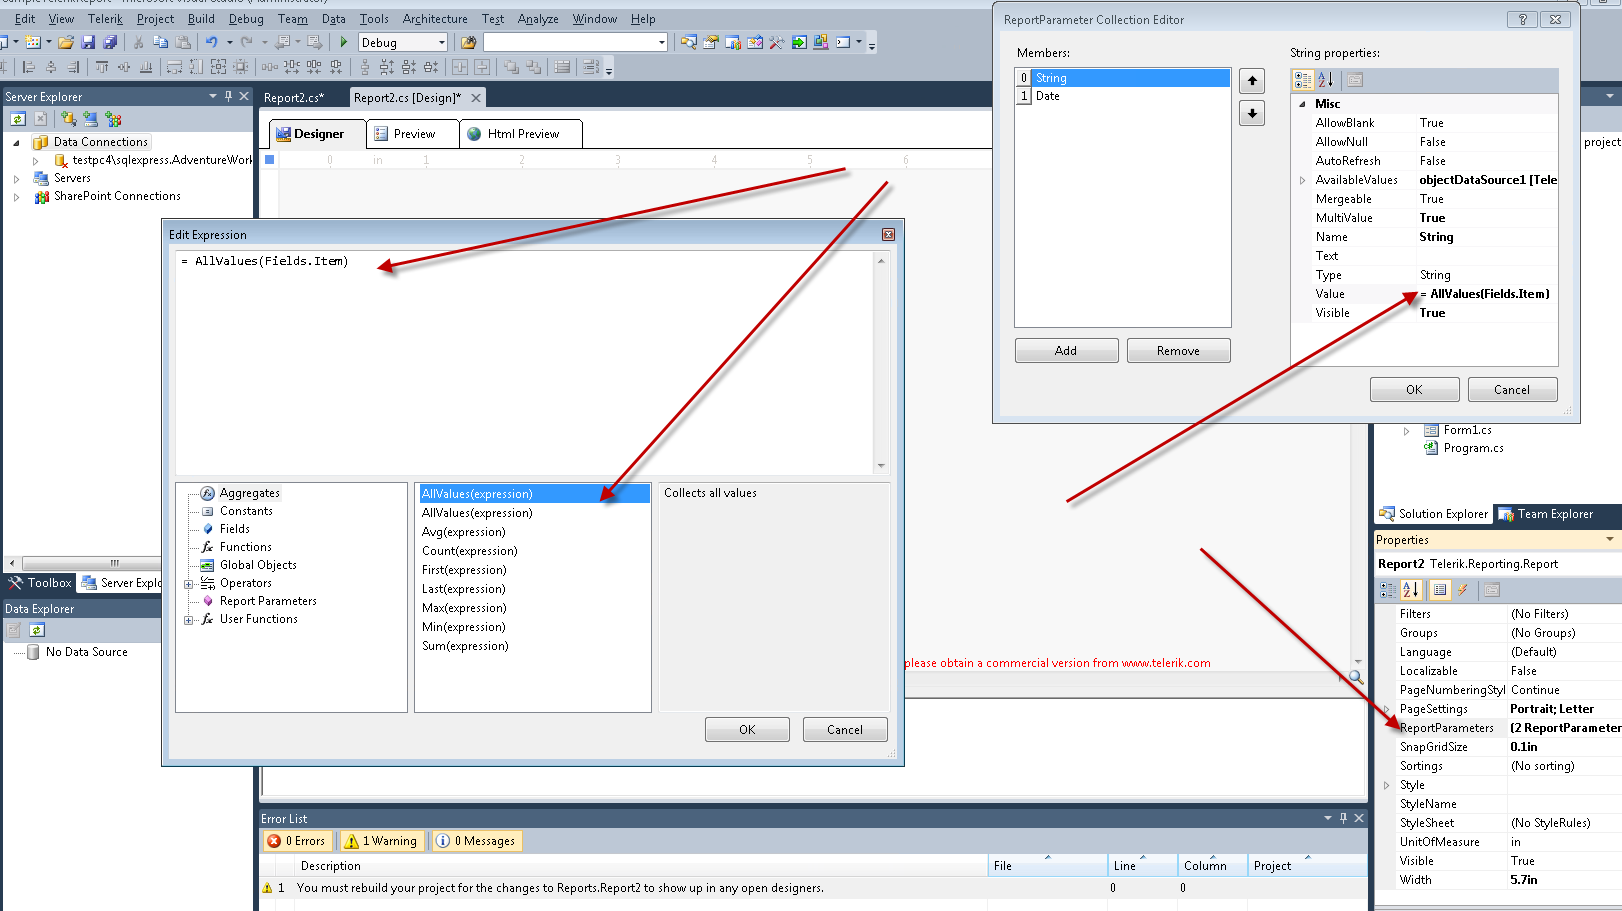Show Events lightning icon in Properties panel
The image size is (1622, 911).
click(1462, 590)
